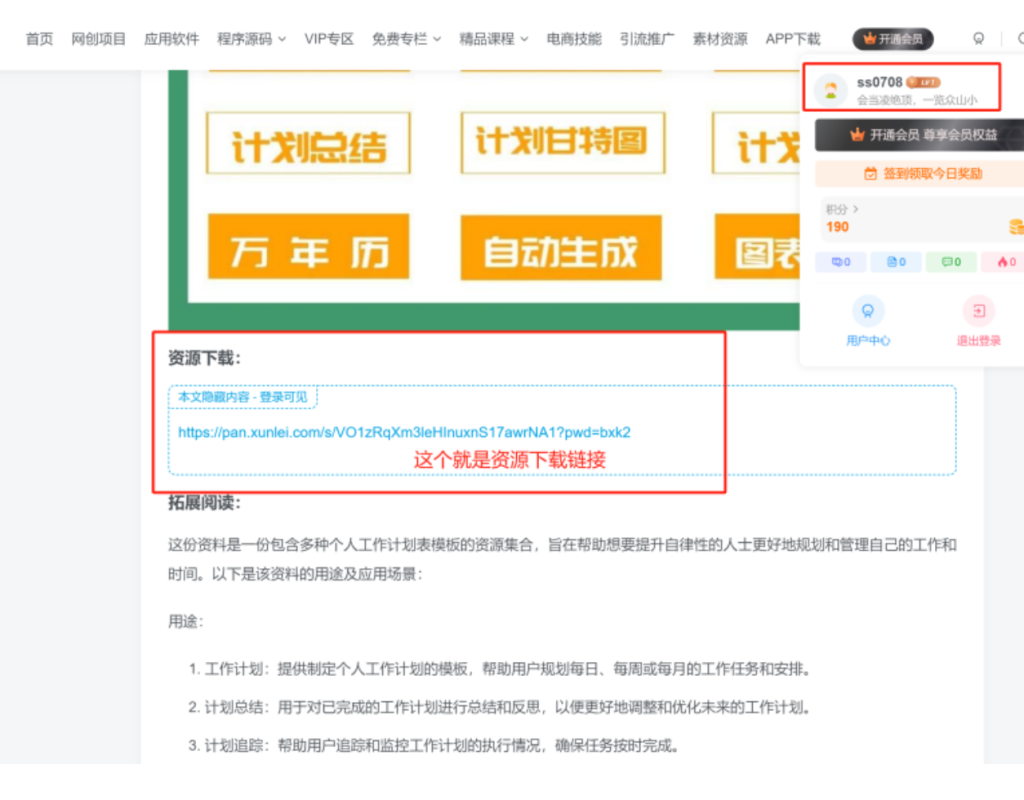Click the blue document counter showing 0
The width and height of the screenshot is (1024, 800).
tap(895, 262)
